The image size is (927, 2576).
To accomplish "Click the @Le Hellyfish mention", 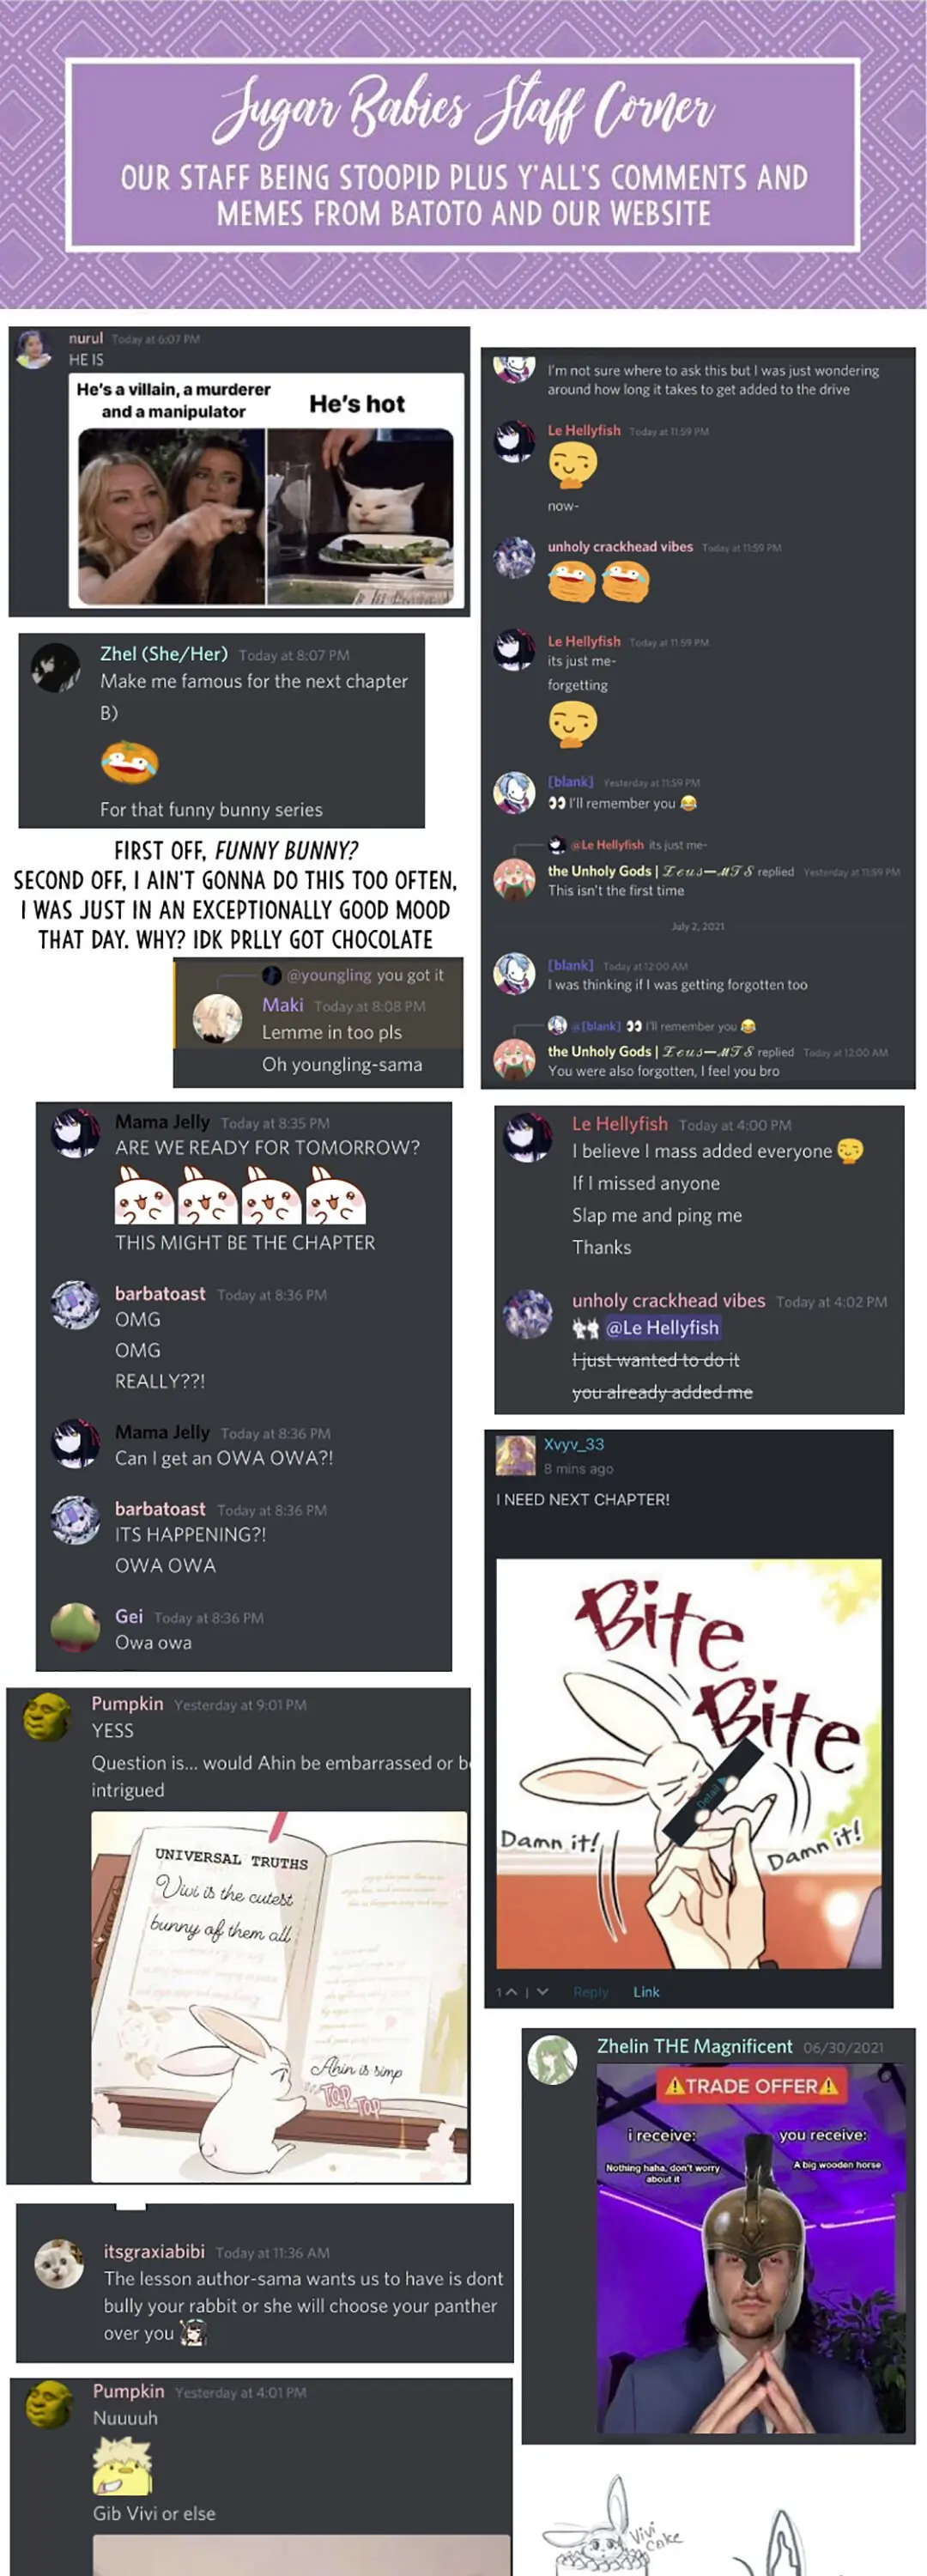I will pos(662,1327).
